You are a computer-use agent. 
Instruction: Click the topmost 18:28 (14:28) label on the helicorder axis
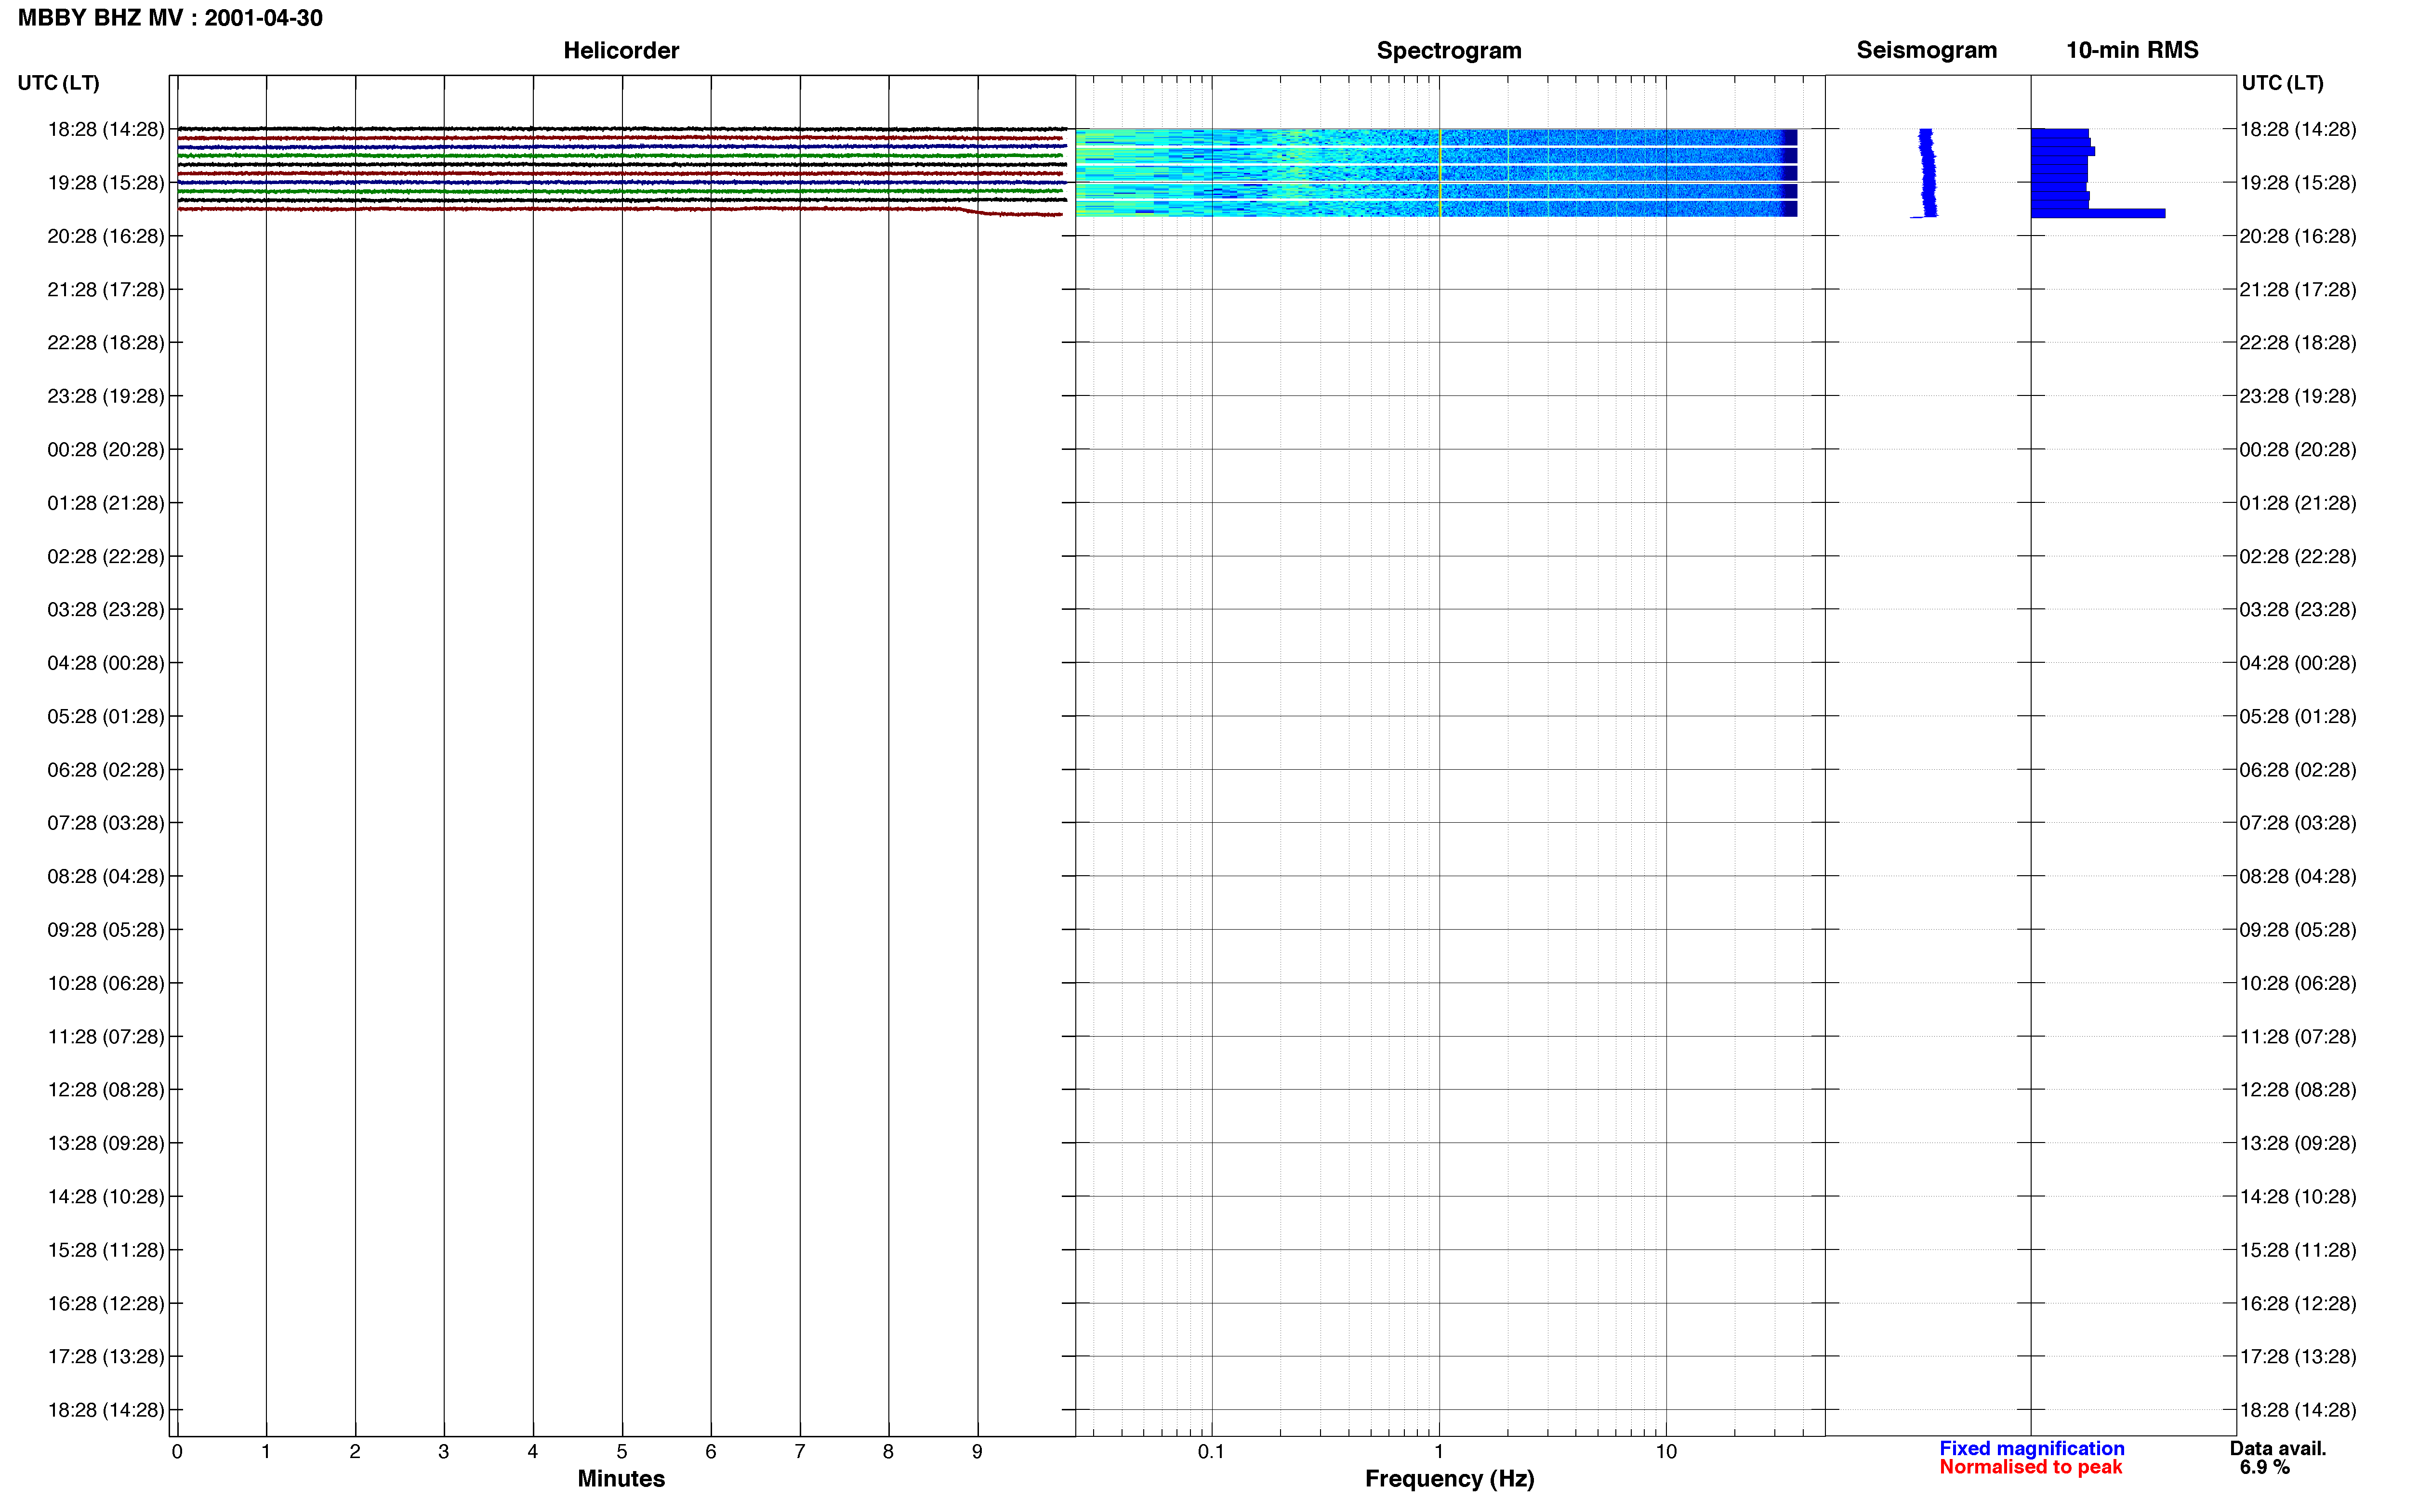(x=106, y=129)
